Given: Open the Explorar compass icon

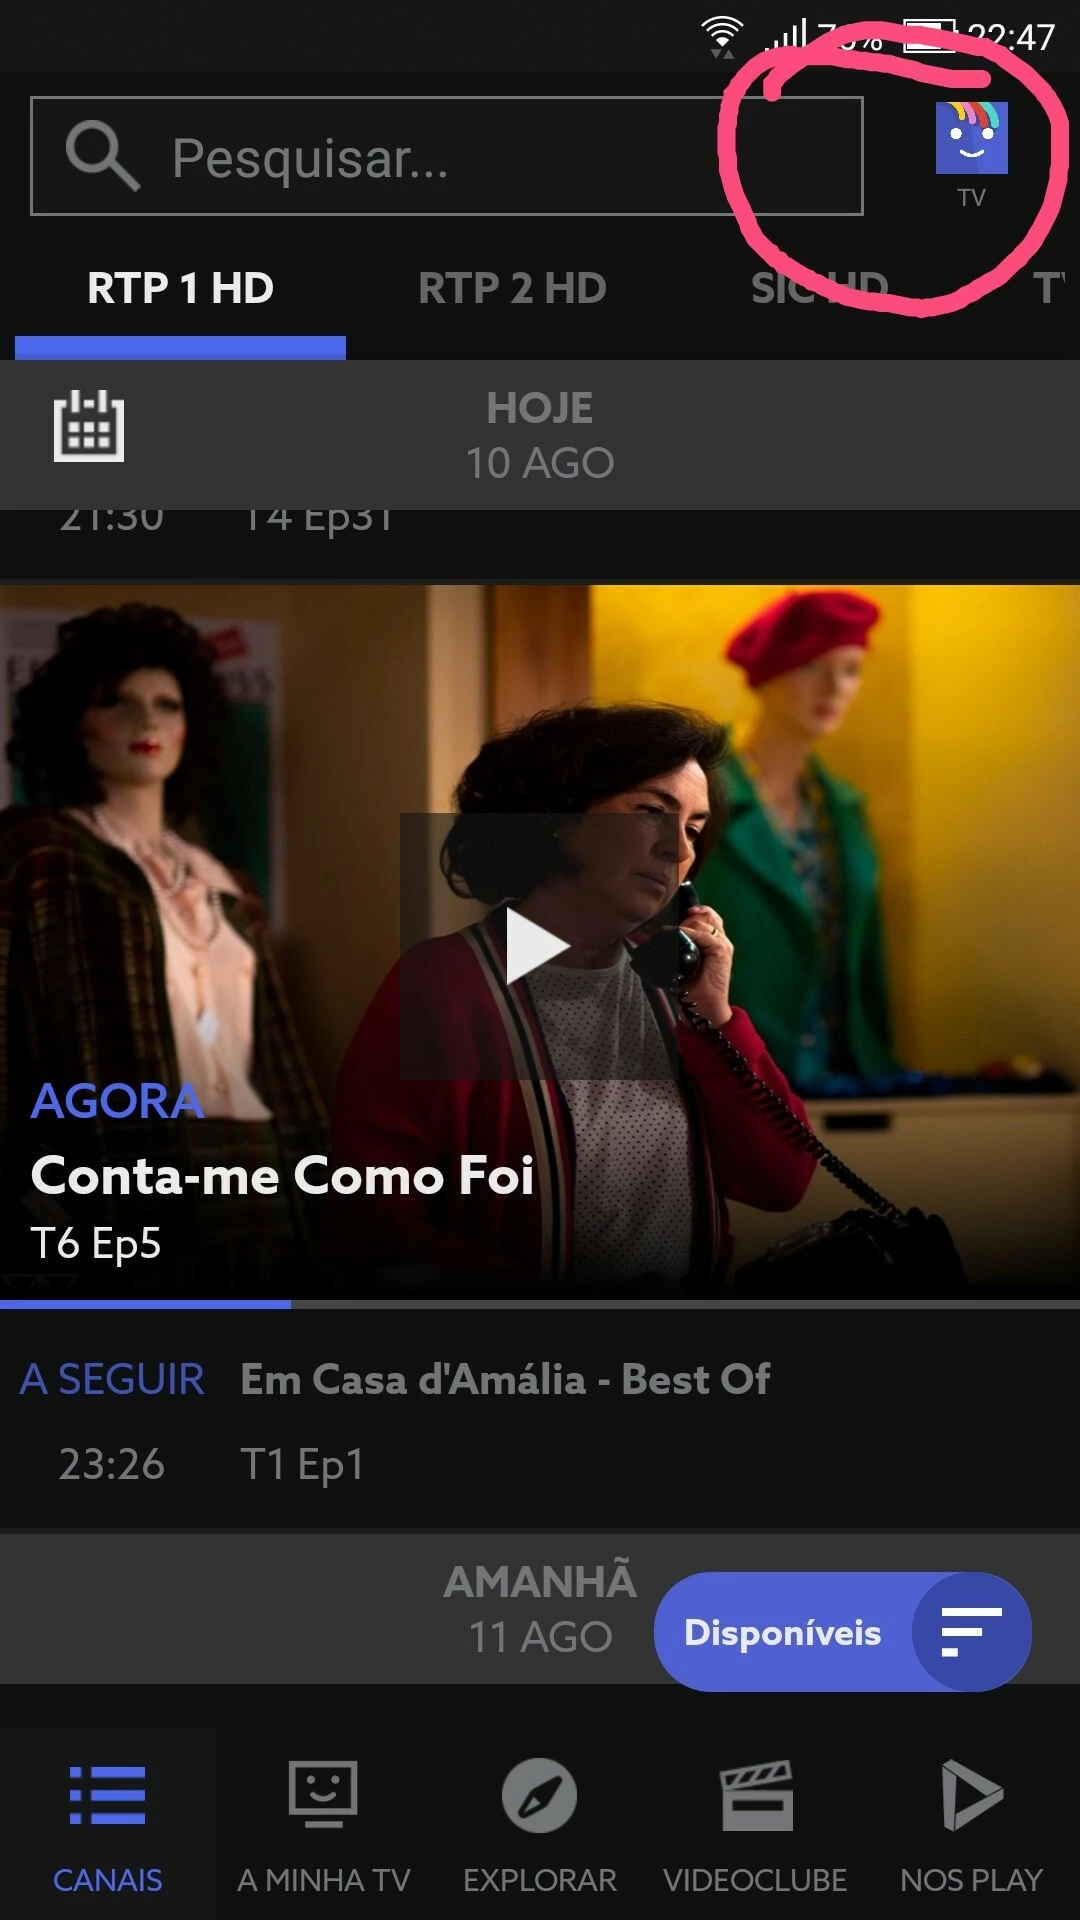Looking at the screenshot, I should coord(539,1796).
